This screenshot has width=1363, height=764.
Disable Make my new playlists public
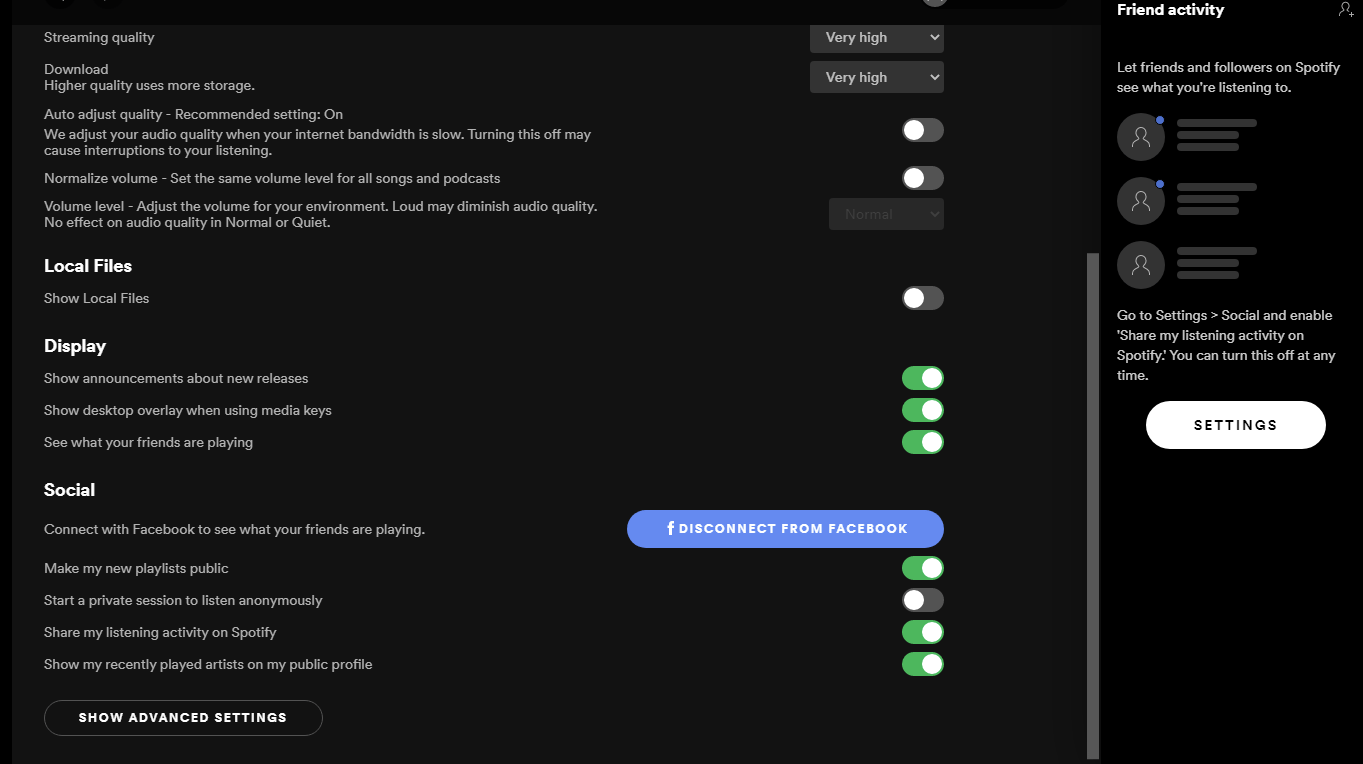923,568
